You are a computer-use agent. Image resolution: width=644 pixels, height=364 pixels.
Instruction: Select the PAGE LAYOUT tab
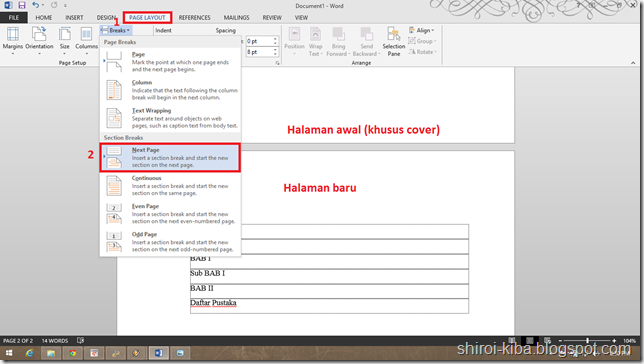(147, 18)
